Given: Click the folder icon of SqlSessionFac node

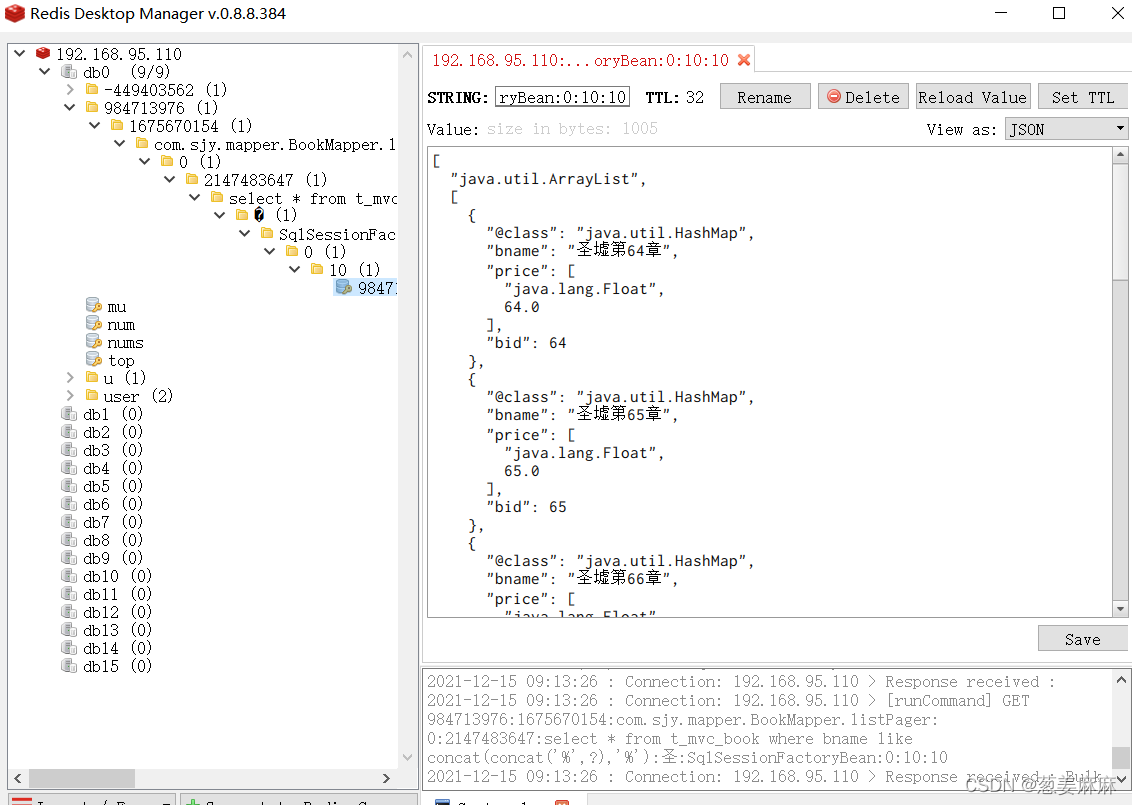Looking at the screenshot, I should [267, 233].
